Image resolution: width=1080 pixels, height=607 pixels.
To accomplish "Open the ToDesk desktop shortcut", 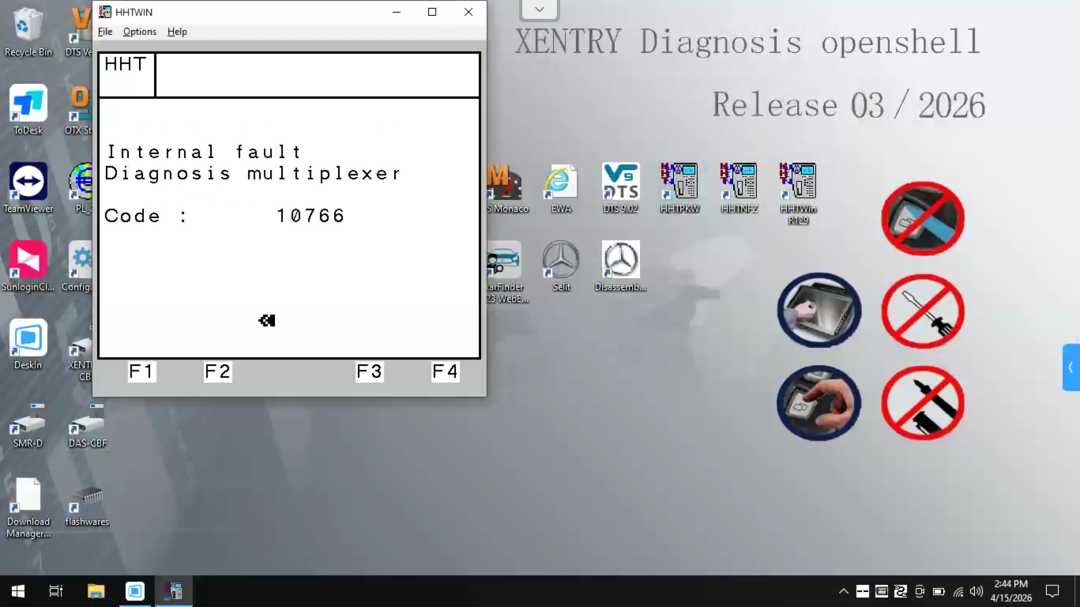I will click(x=28, y=110).
